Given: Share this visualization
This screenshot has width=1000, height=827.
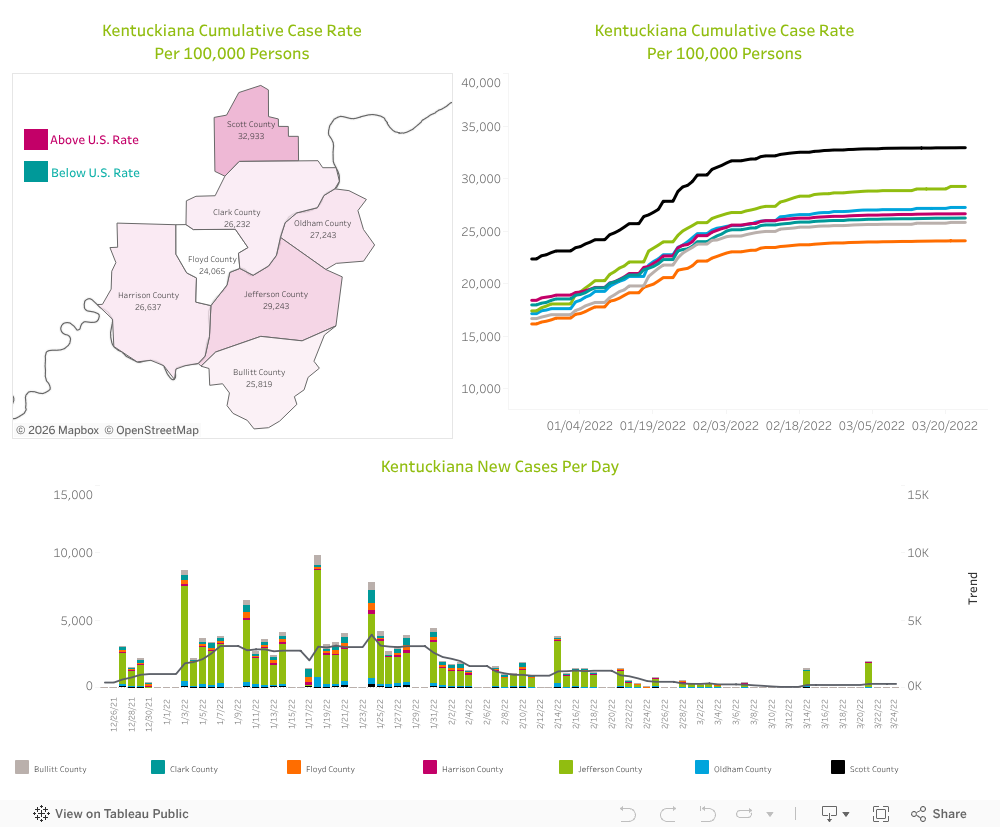Looking at the screenshot, I should point(940,813).
